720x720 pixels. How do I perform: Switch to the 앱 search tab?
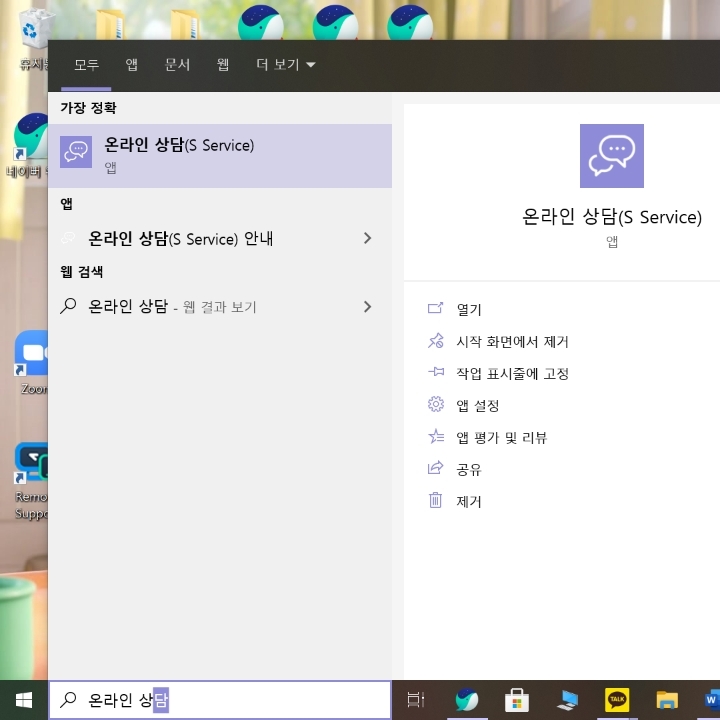point(132,65)
